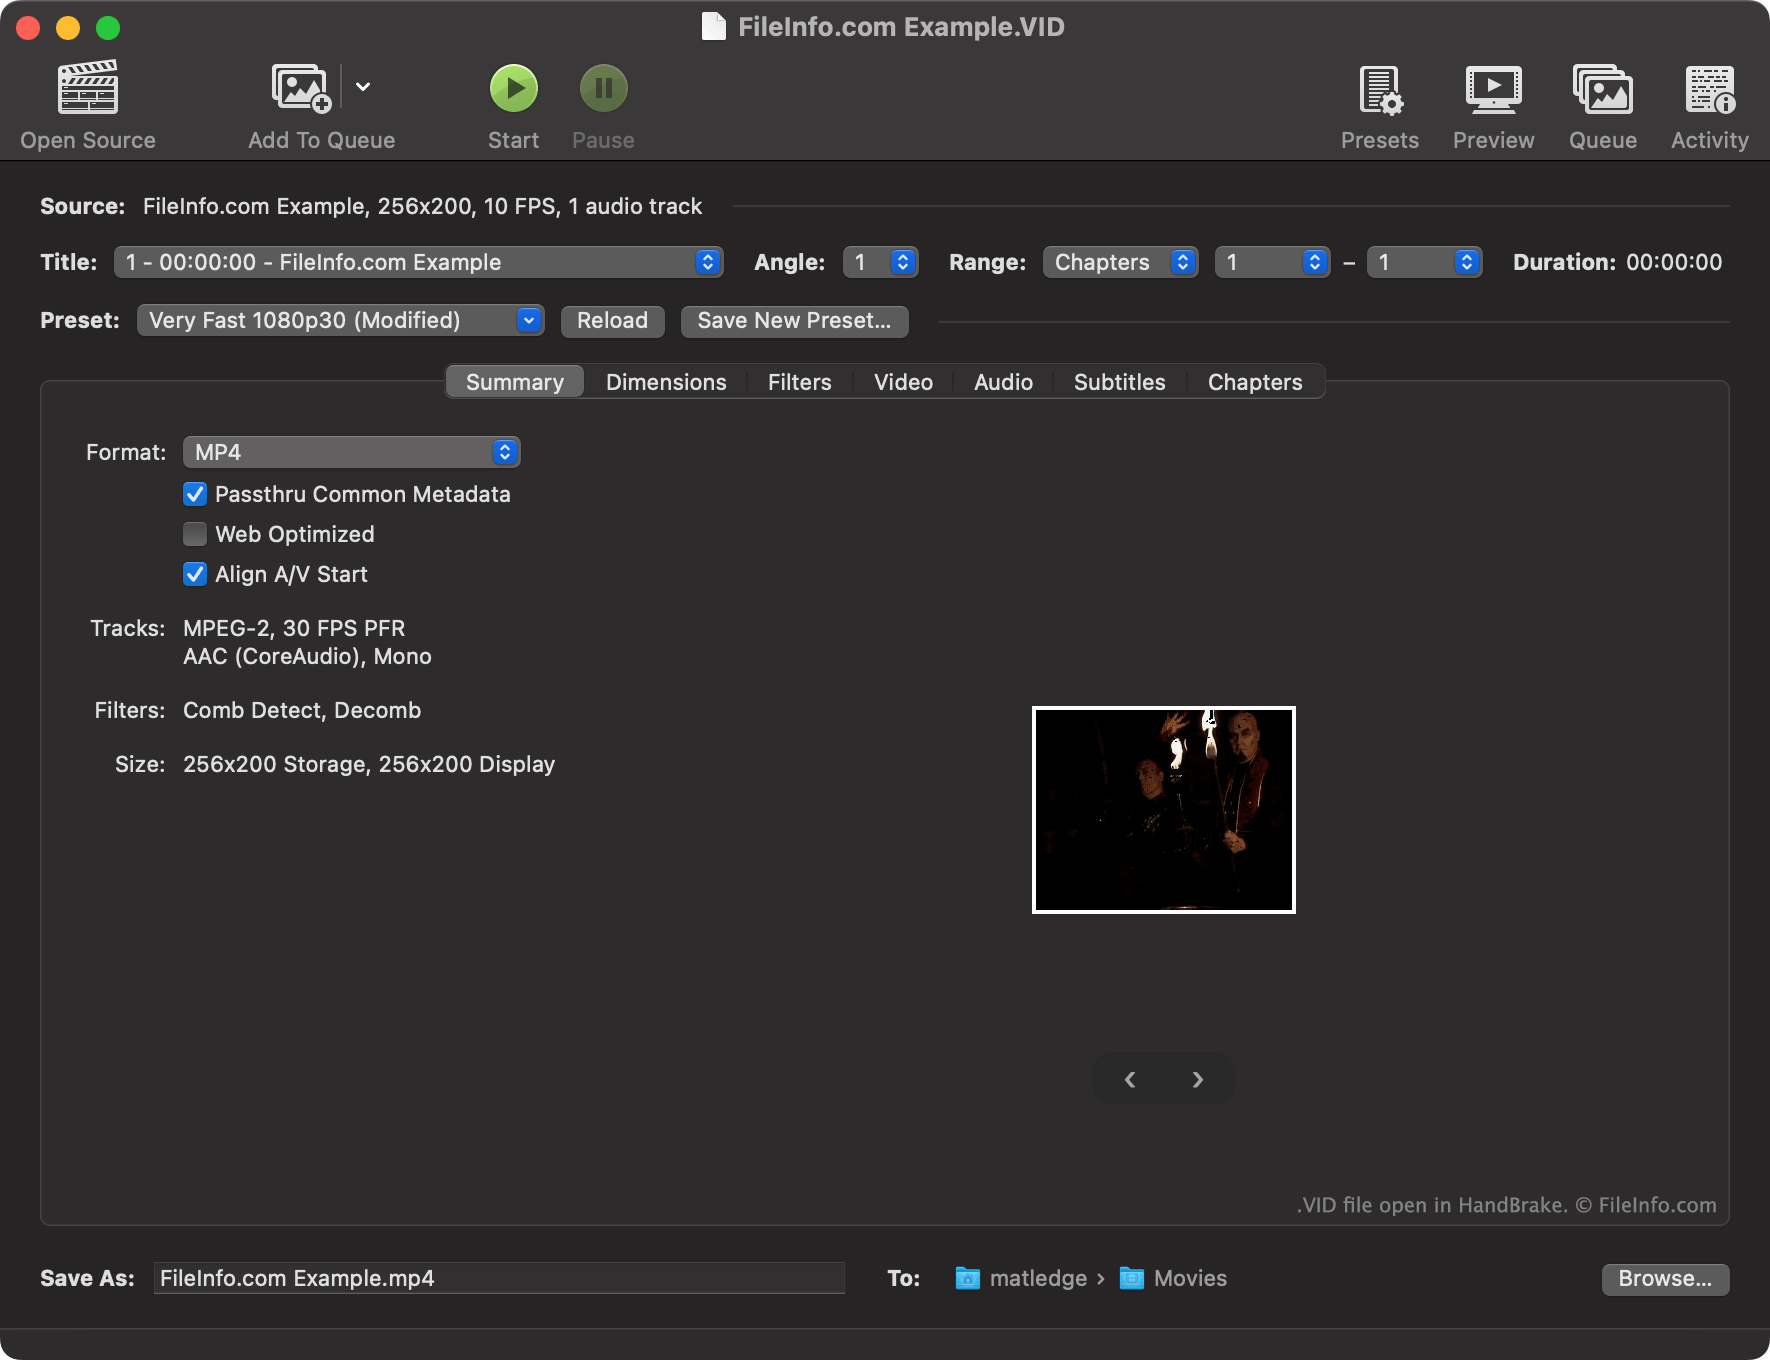Enable the Web Optimized checkbox
1770x1360 pixels.
[x=195, y=534]
